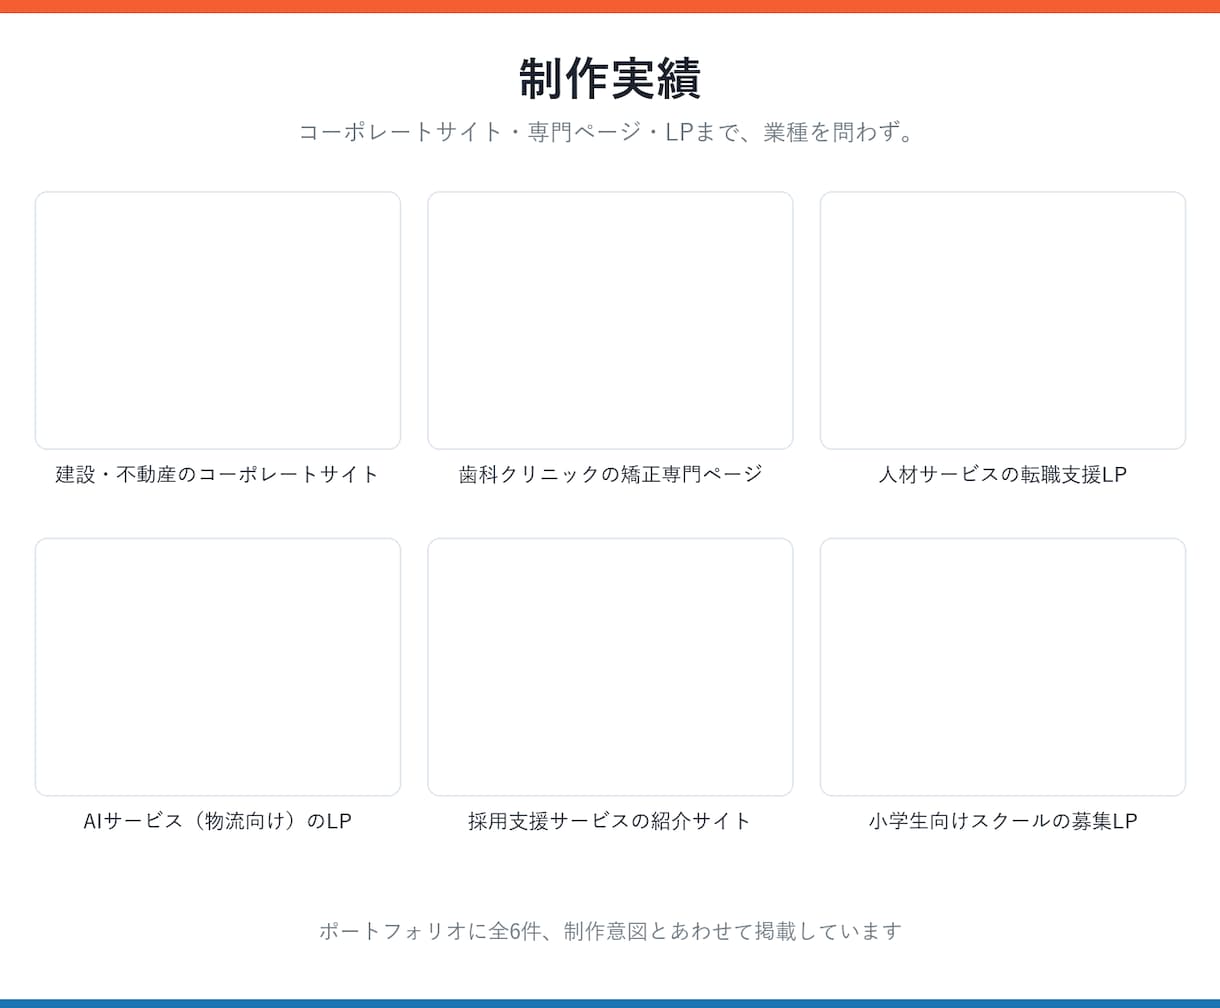This screenshot has width=1220, height=1008.
Task: Click the caption 歯科クリニックの矯正専門ページ
Action: (x=610, y=474)
